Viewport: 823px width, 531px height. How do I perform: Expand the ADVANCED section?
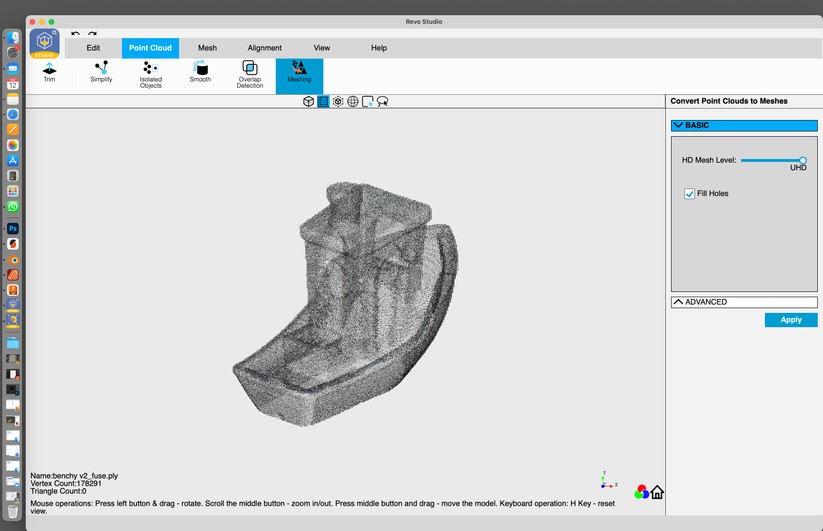[x=744, y=301]
